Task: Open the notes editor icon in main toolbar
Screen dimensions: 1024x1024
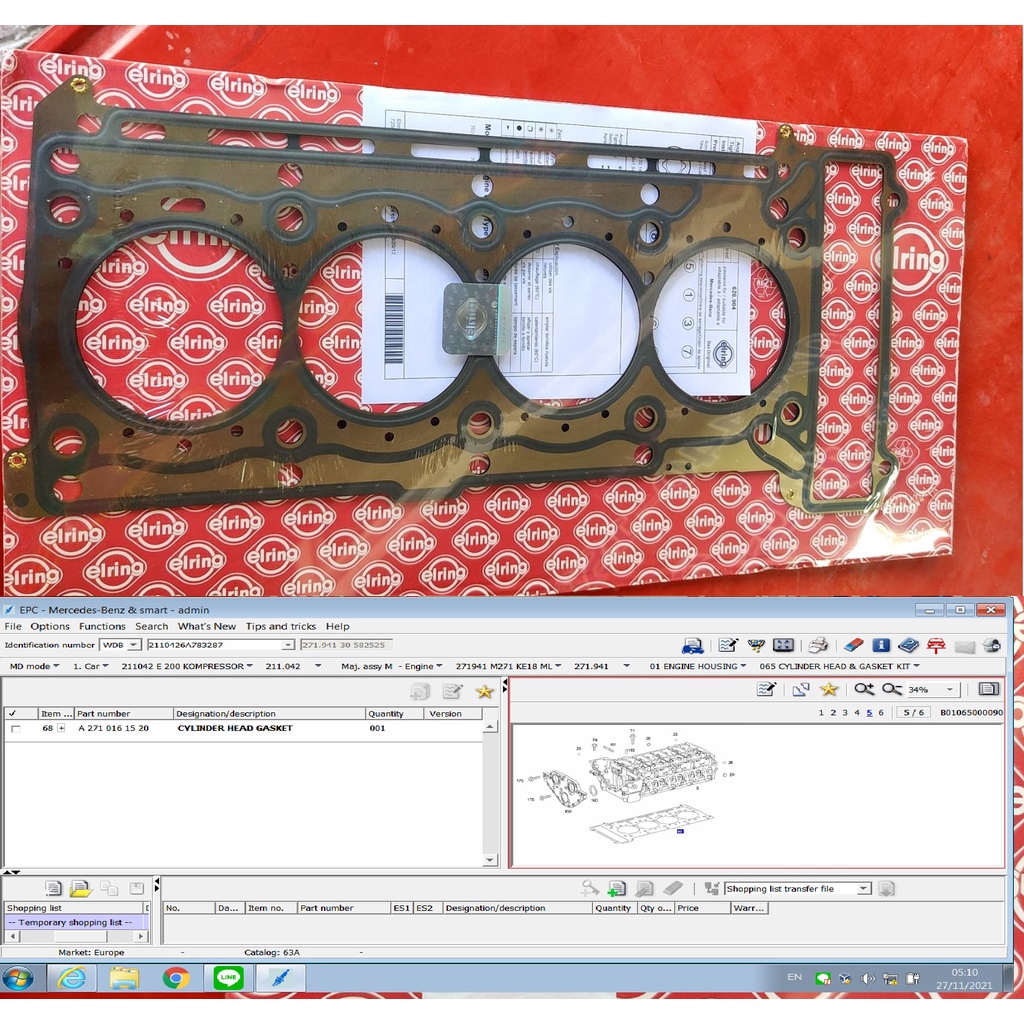Action: click(728, 645)
